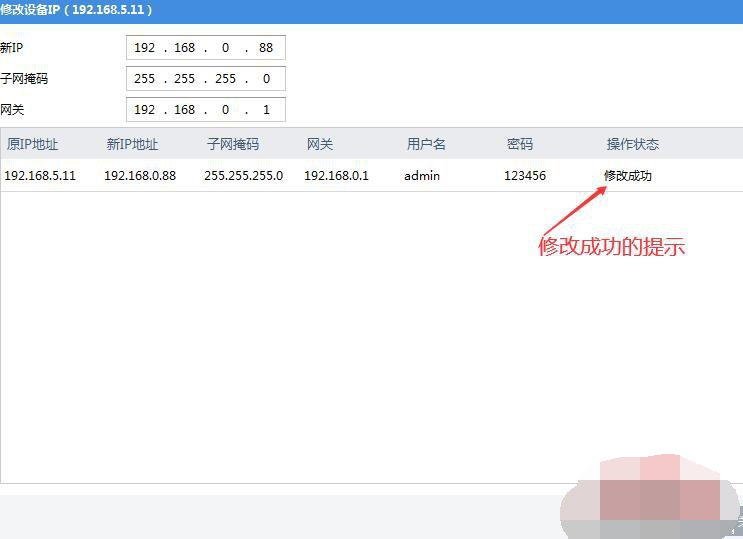
Task: Select the row cell 192.168.5.11
Action: coord(40,176)
